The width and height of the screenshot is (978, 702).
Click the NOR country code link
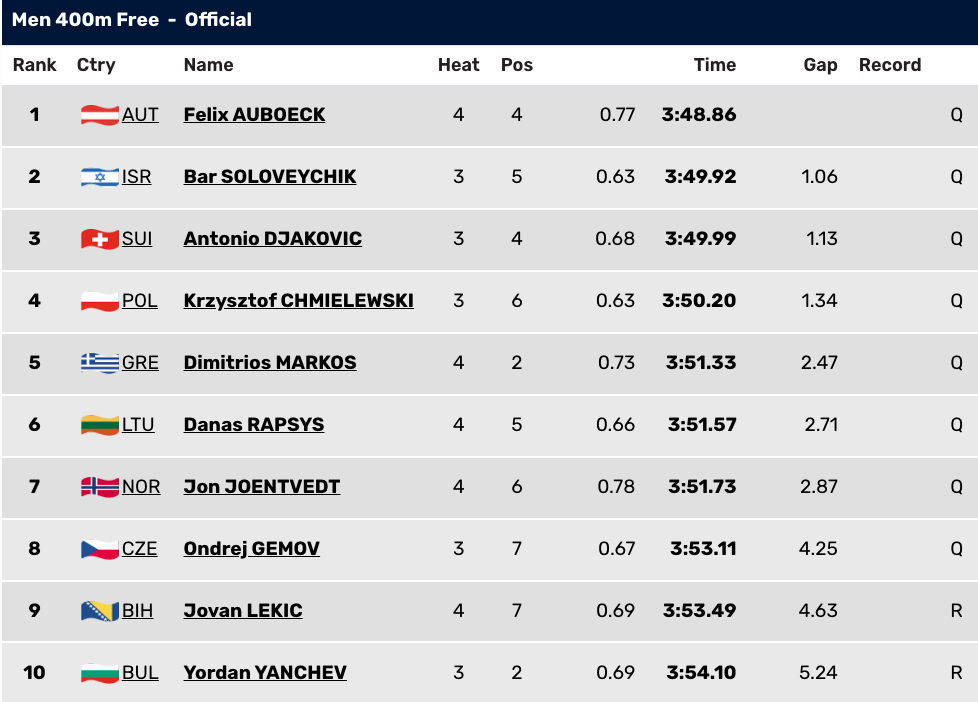(141, 487)
